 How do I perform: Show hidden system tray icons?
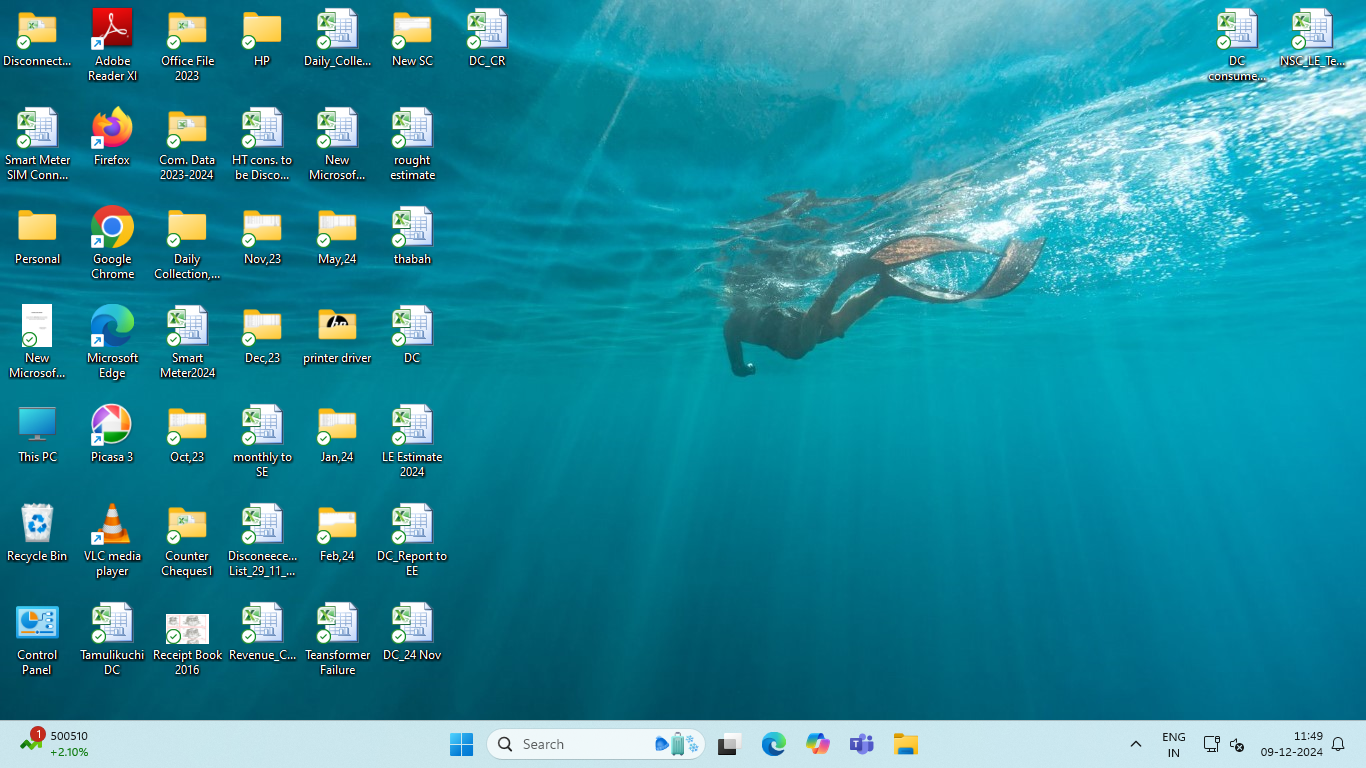pos(1135,744)
